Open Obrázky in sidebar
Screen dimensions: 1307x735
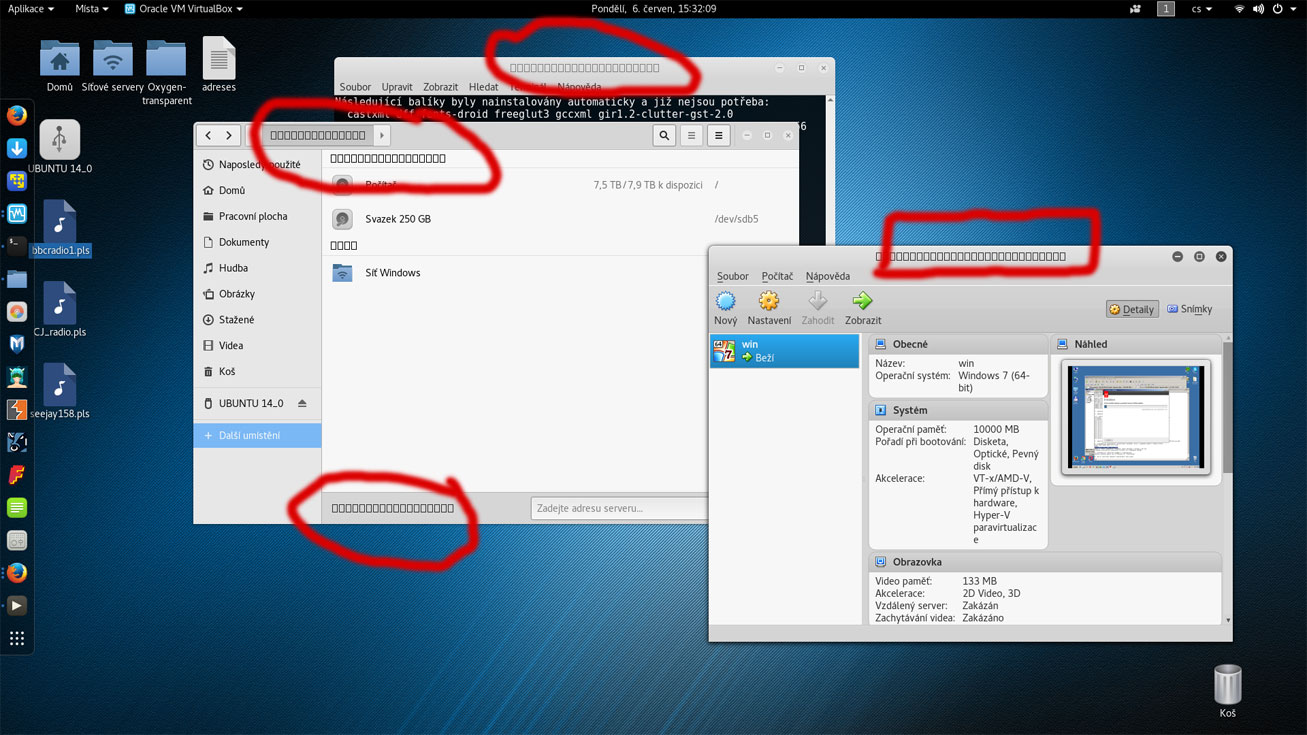[x=257, y=294]
